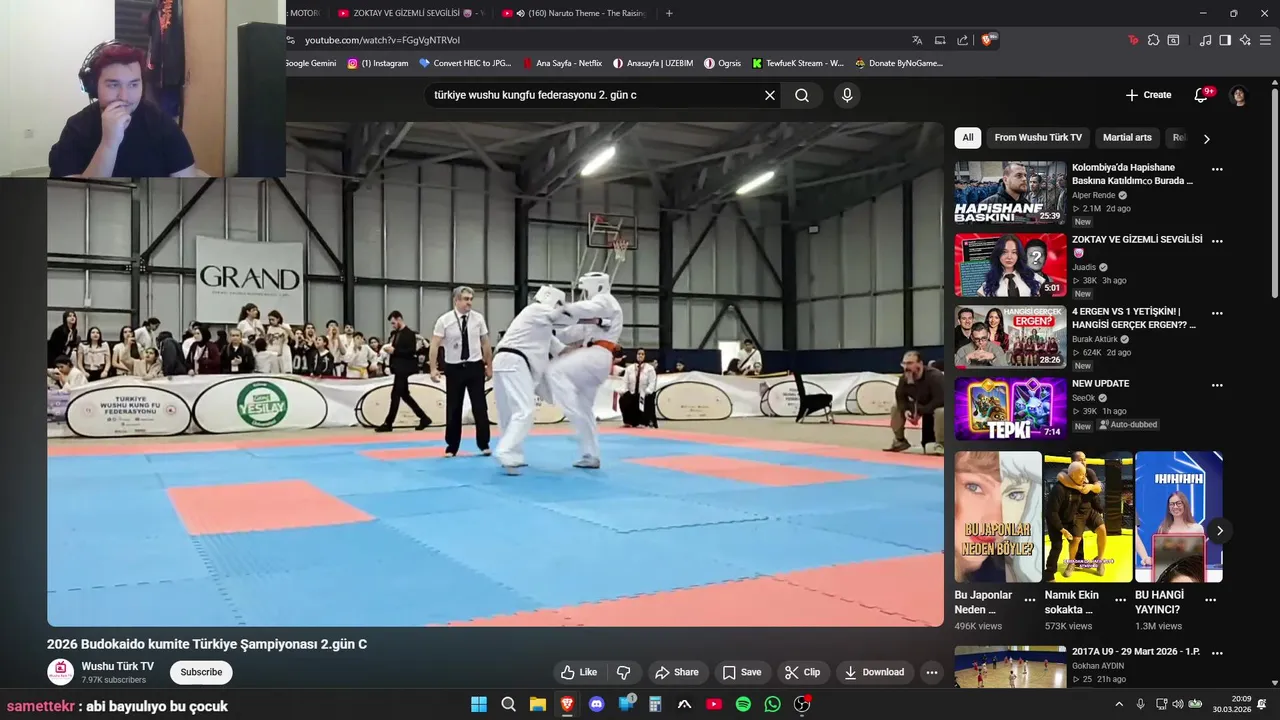Select the All filter chip
This screenshot has width=1280, height=720.
tap(967, 138)
